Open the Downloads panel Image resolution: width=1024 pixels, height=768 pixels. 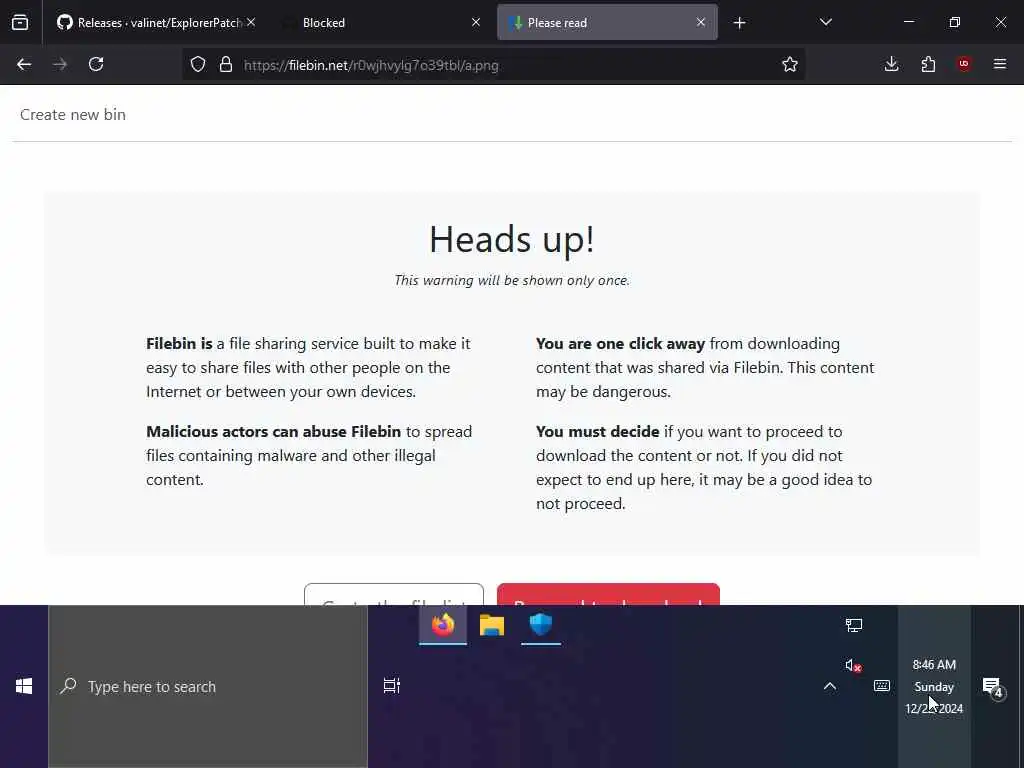tap(891, 64)
